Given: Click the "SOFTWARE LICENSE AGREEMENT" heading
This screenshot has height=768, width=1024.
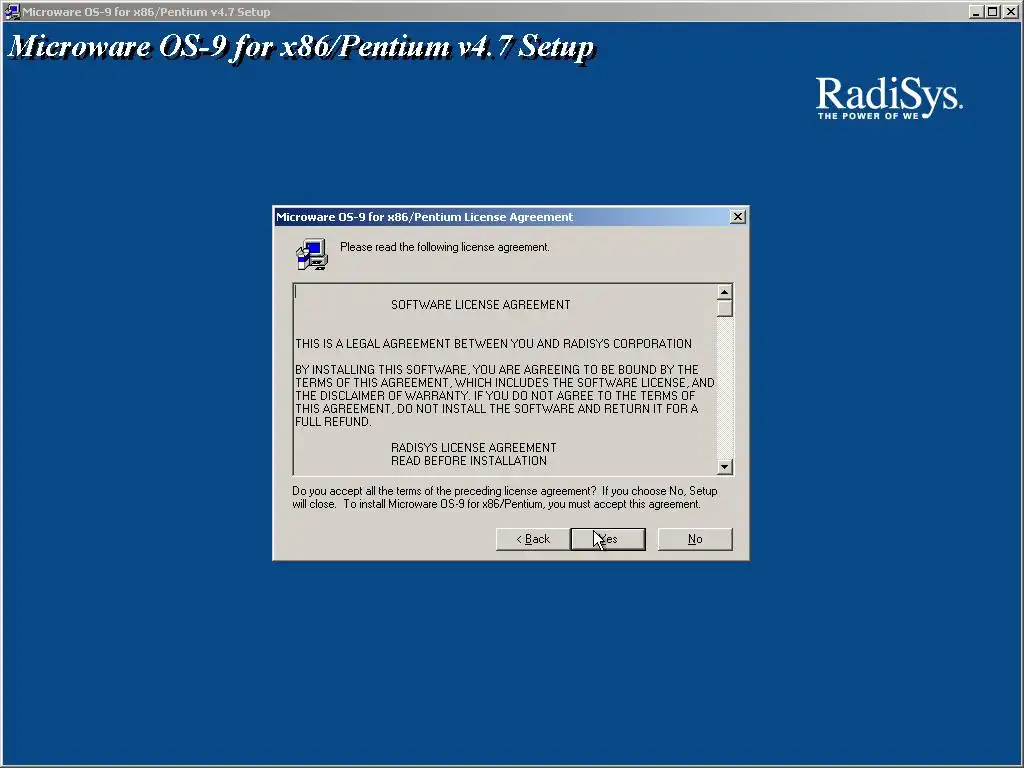Looking at the screenshot, I should [x=481, y=305].
